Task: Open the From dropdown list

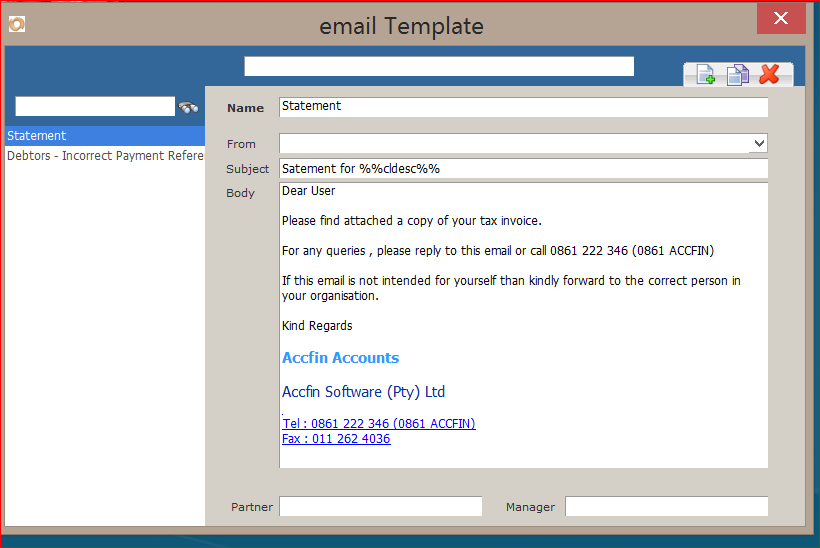Action: [758, 144]
